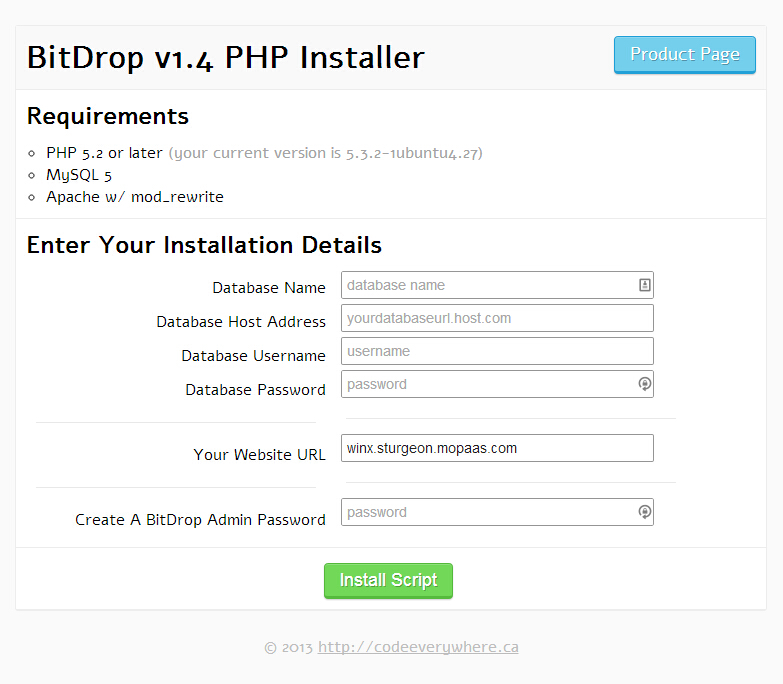
Task: Click password manager icon in Admin Password field
Action: [645, 512]
